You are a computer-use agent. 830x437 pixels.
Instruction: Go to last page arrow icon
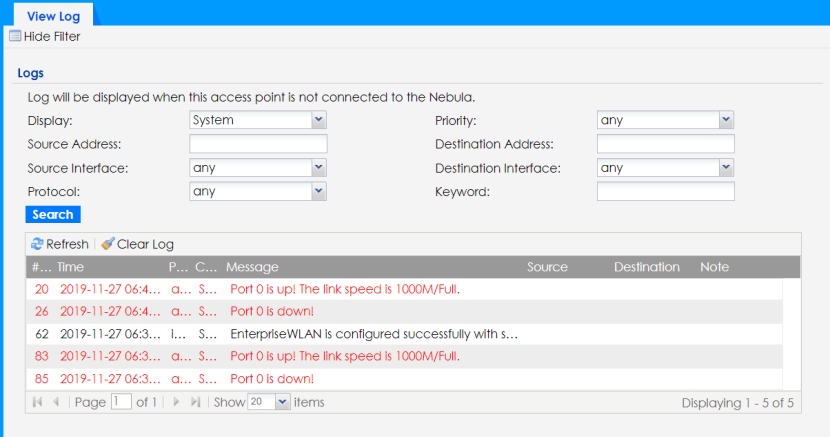click(195, 402)
